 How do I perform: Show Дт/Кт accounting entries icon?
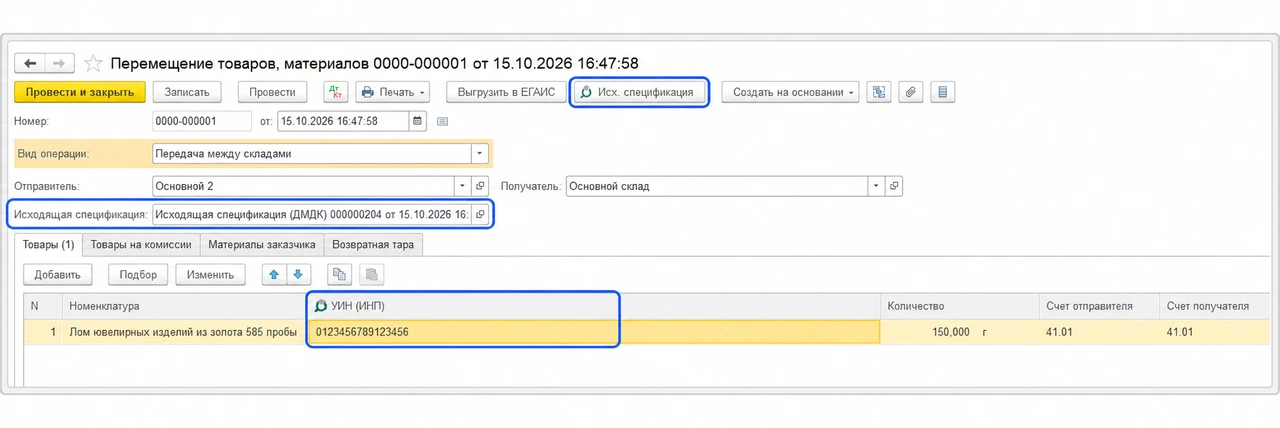(x=335, y=92)
